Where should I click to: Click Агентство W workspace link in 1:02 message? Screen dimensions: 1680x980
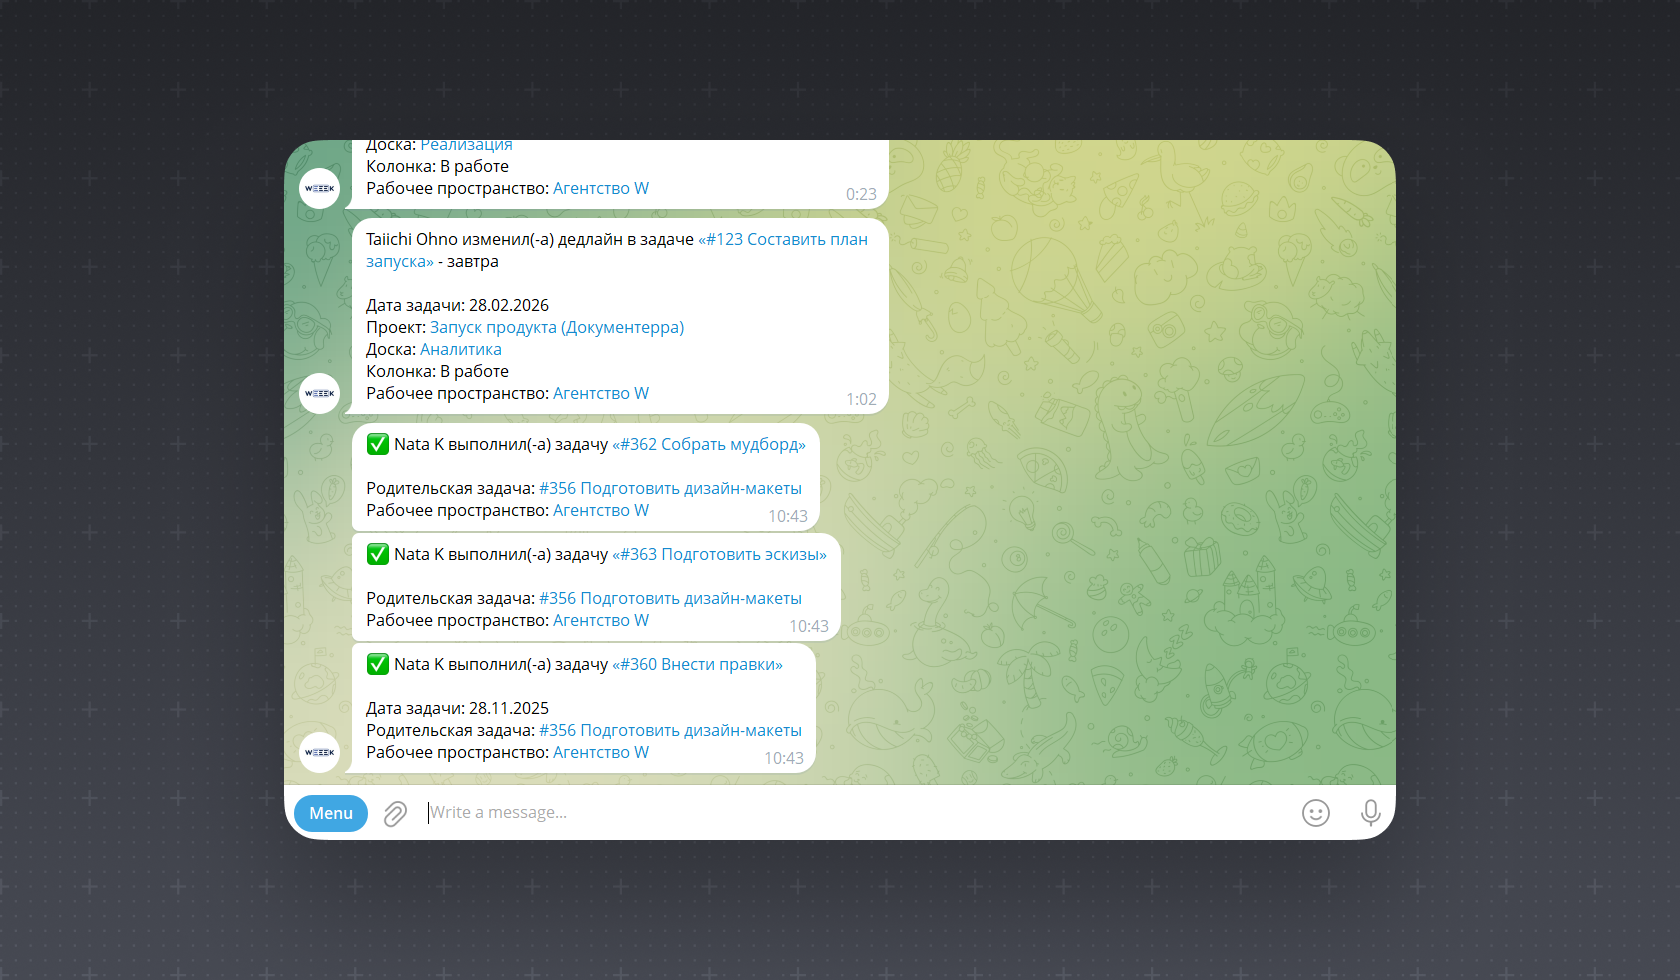(601, 394)
